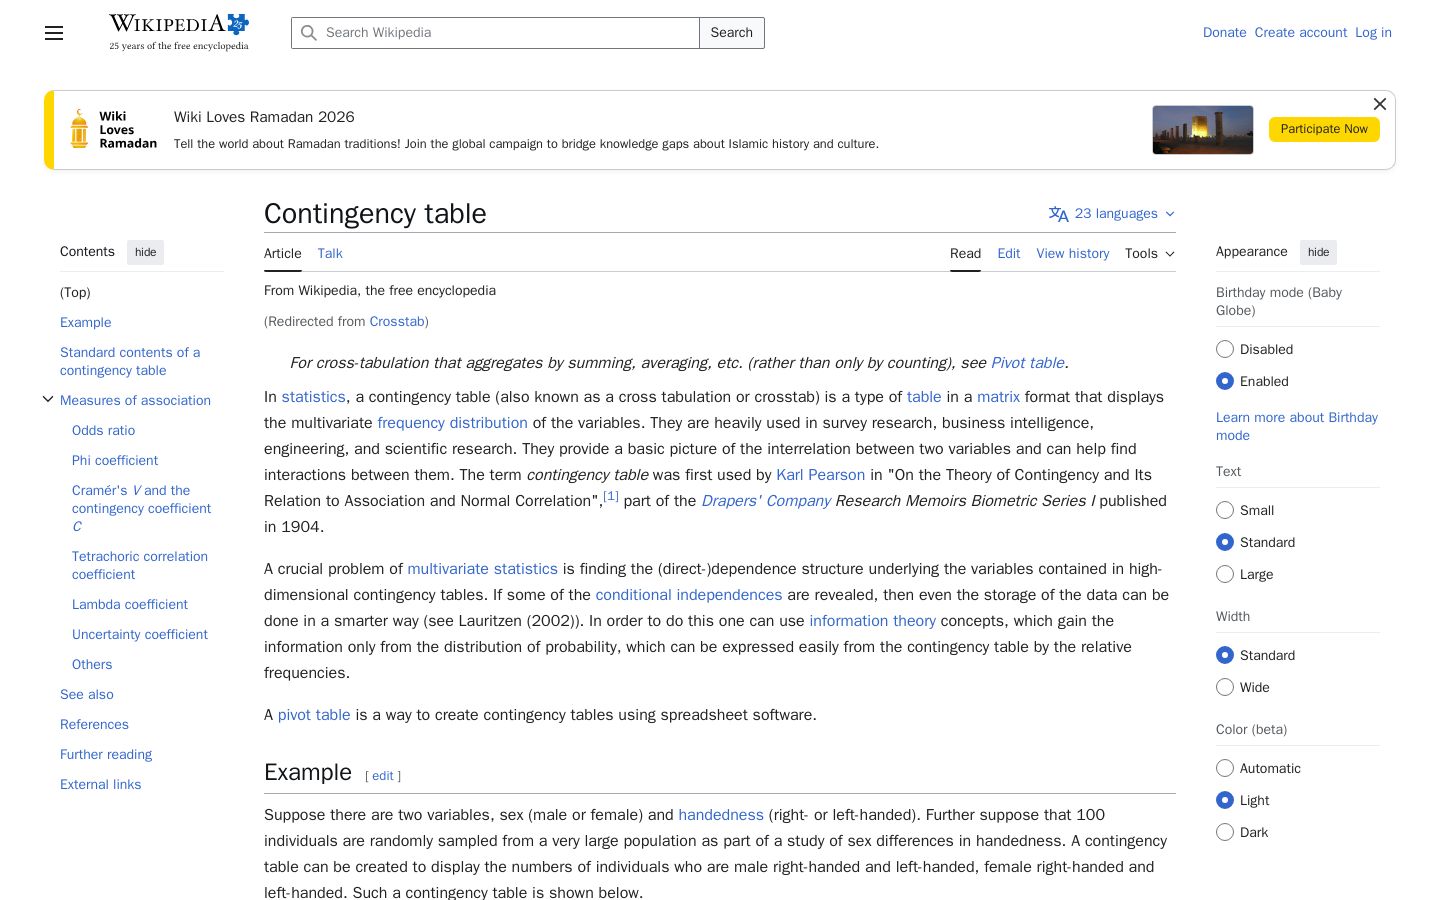Image resolution: width=1440 pixels, height=900 pixels.
Task: Open the Karl Pearson link
Action: (820, 475)
